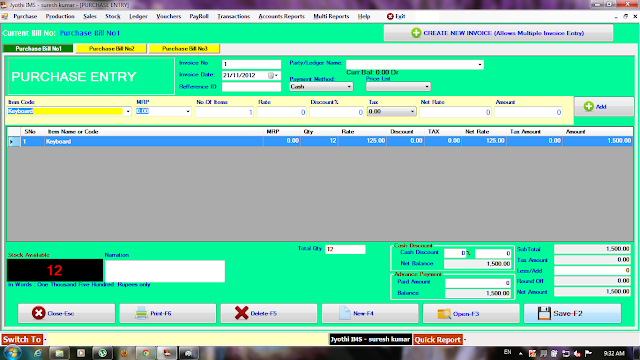Click the 9:32 AM clock in taskbar

[x=614, y=353]
